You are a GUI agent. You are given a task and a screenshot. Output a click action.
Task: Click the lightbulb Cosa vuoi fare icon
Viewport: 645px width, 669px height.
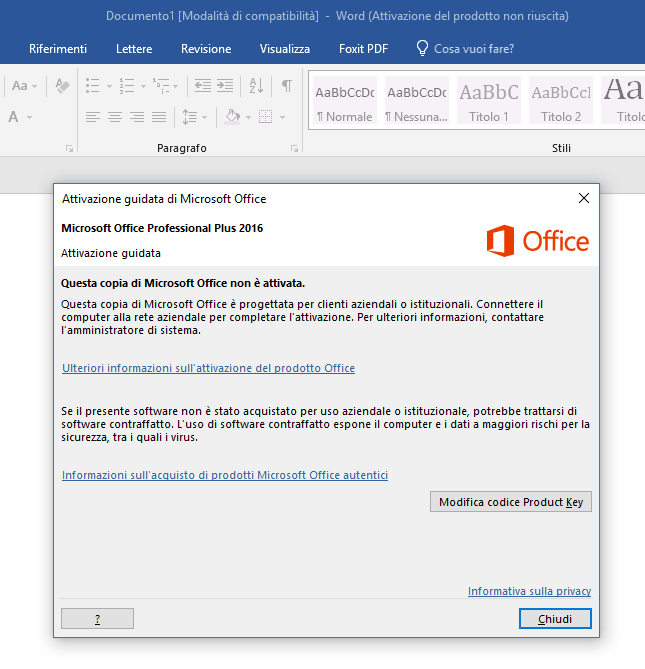click(422, 48)
